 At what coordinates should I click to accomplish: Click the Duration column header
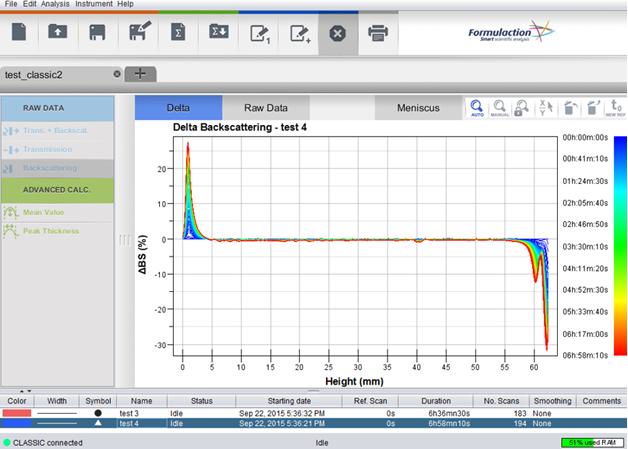point(436,401)
